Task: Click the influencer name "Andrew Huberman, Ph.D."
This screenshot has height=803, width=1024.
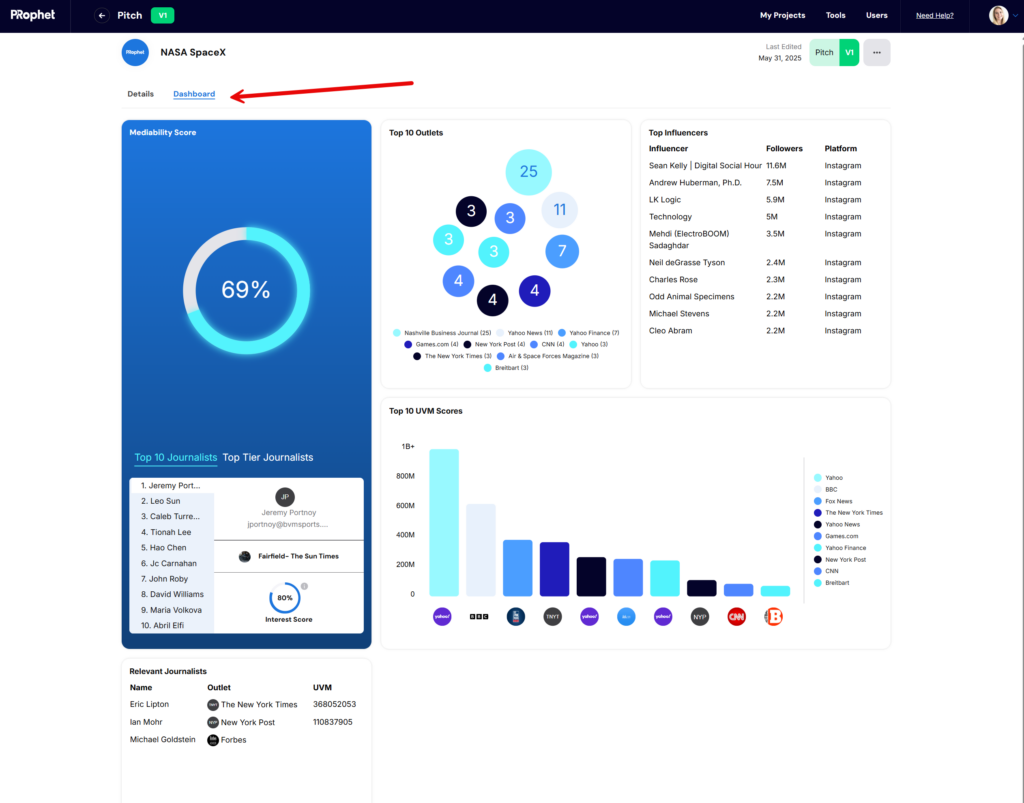Action: pos(695,183)
